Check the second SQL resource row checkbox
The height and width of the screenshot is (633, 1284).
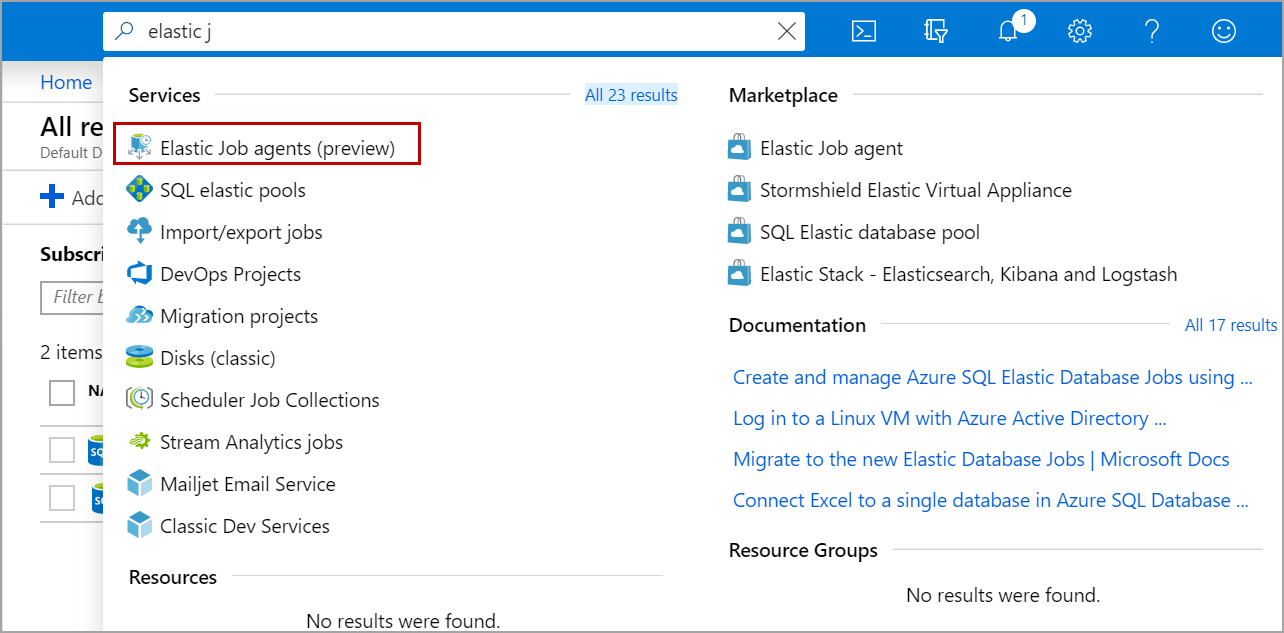click(x=62, y=497)
